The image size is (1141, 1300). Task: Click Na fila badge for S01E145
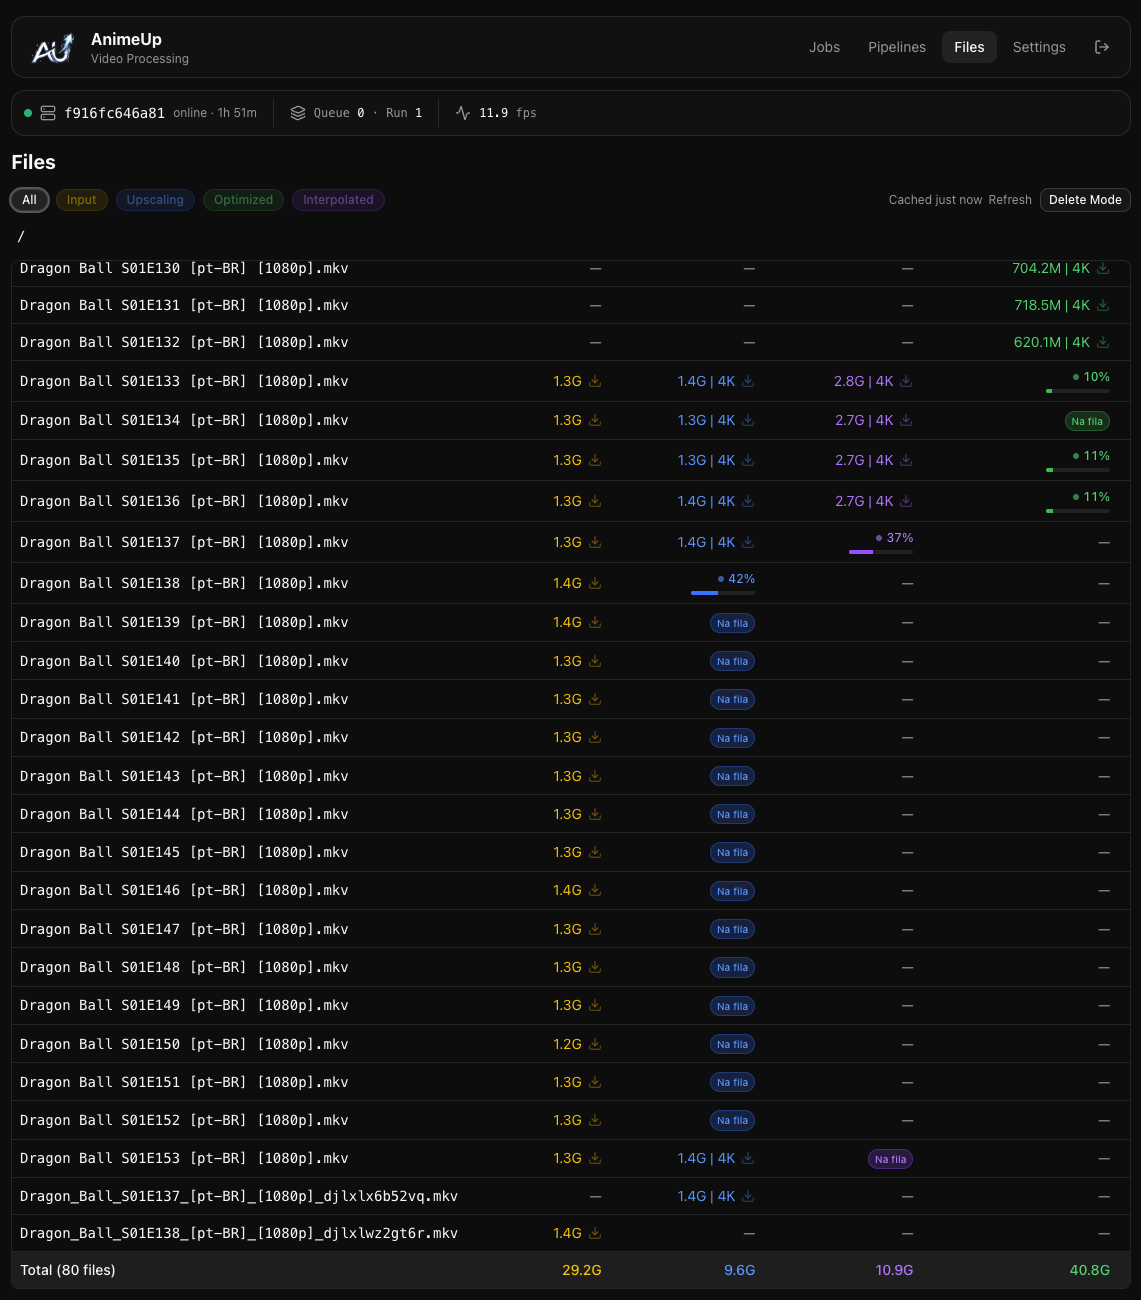pos(732,853)
